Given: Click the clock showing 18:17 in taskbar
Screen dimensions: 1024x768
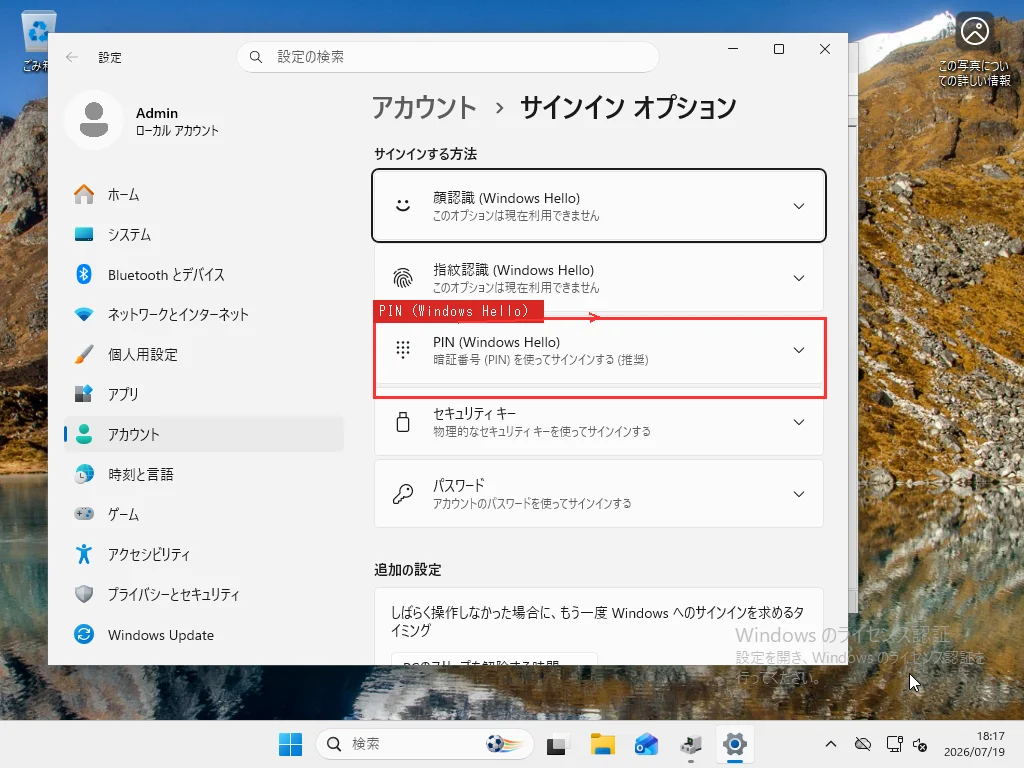Looking at the screenshot, I should 974,744.
